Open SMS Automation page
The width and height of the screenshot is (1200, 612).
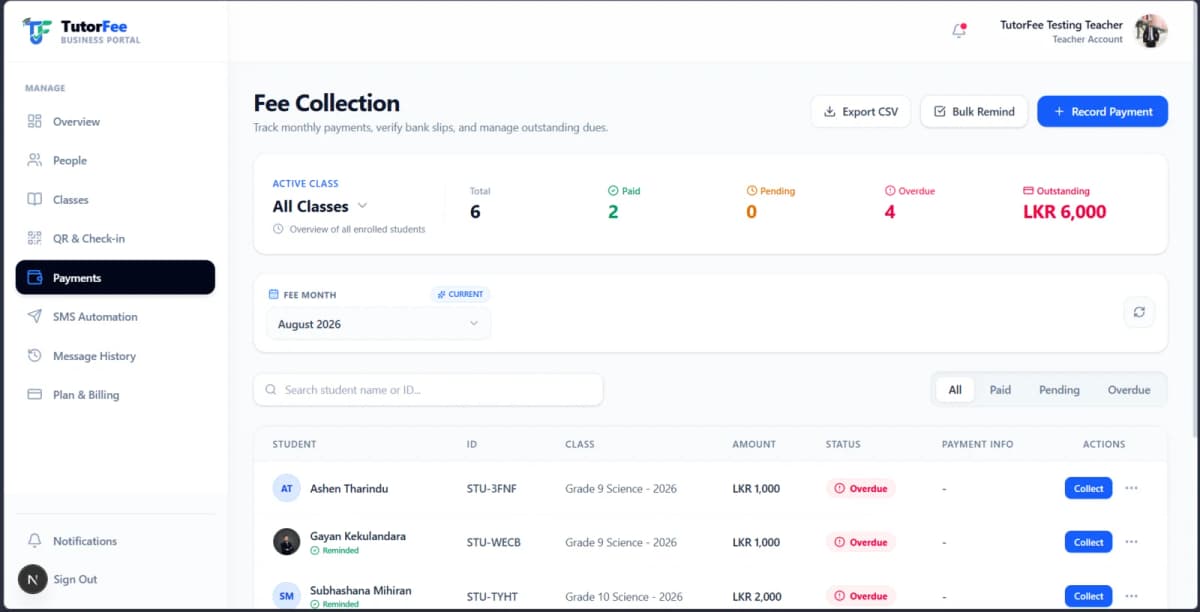(115, 317)
